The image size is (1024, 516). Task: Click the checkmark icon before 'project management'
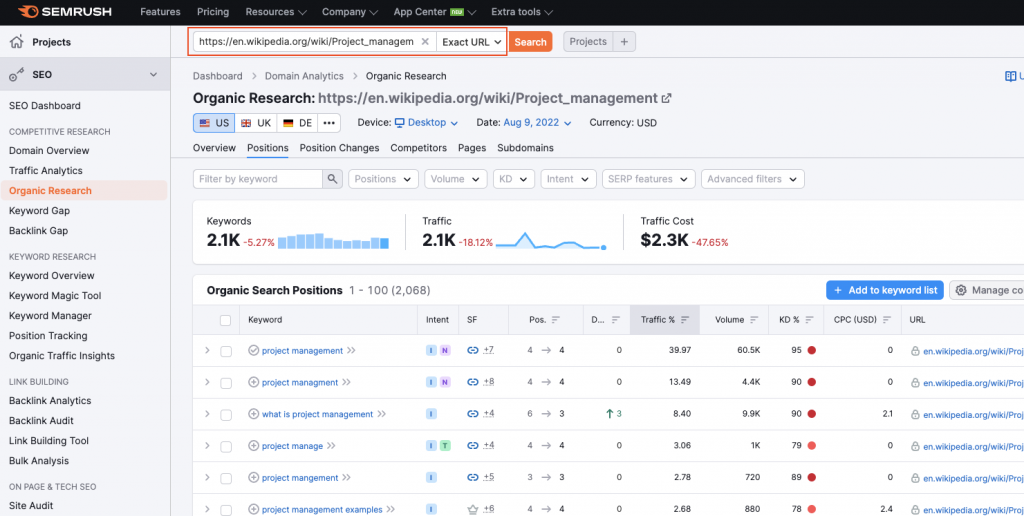[x=254, y=351]
